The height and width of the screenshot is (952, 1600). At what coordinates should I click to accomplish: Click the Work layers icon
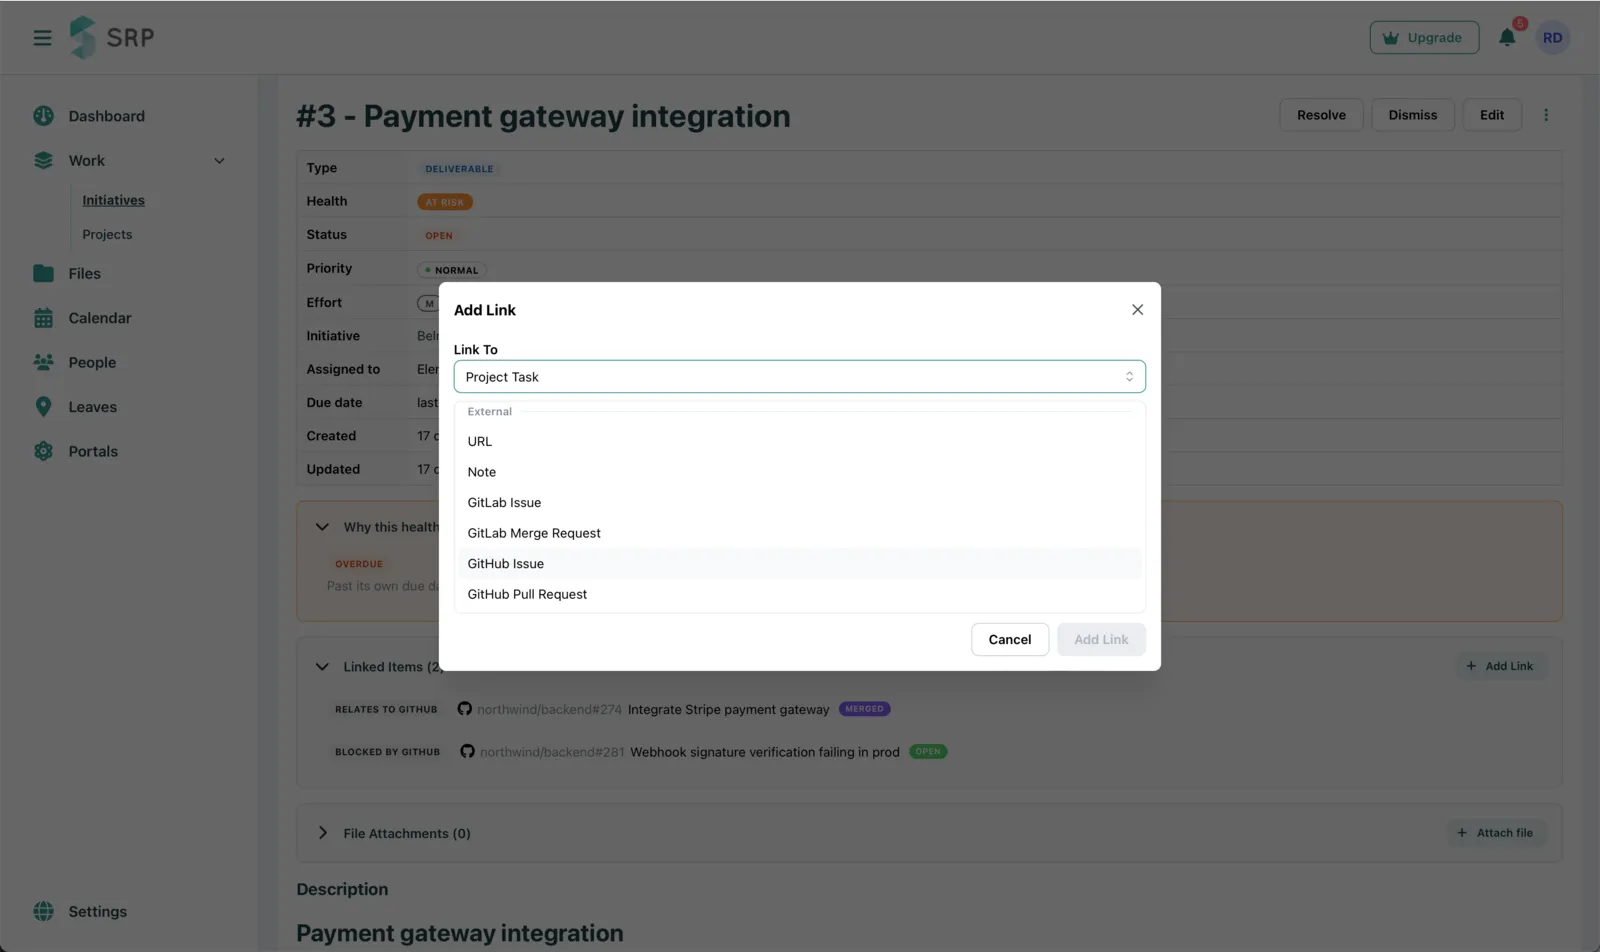coord(43,160)
